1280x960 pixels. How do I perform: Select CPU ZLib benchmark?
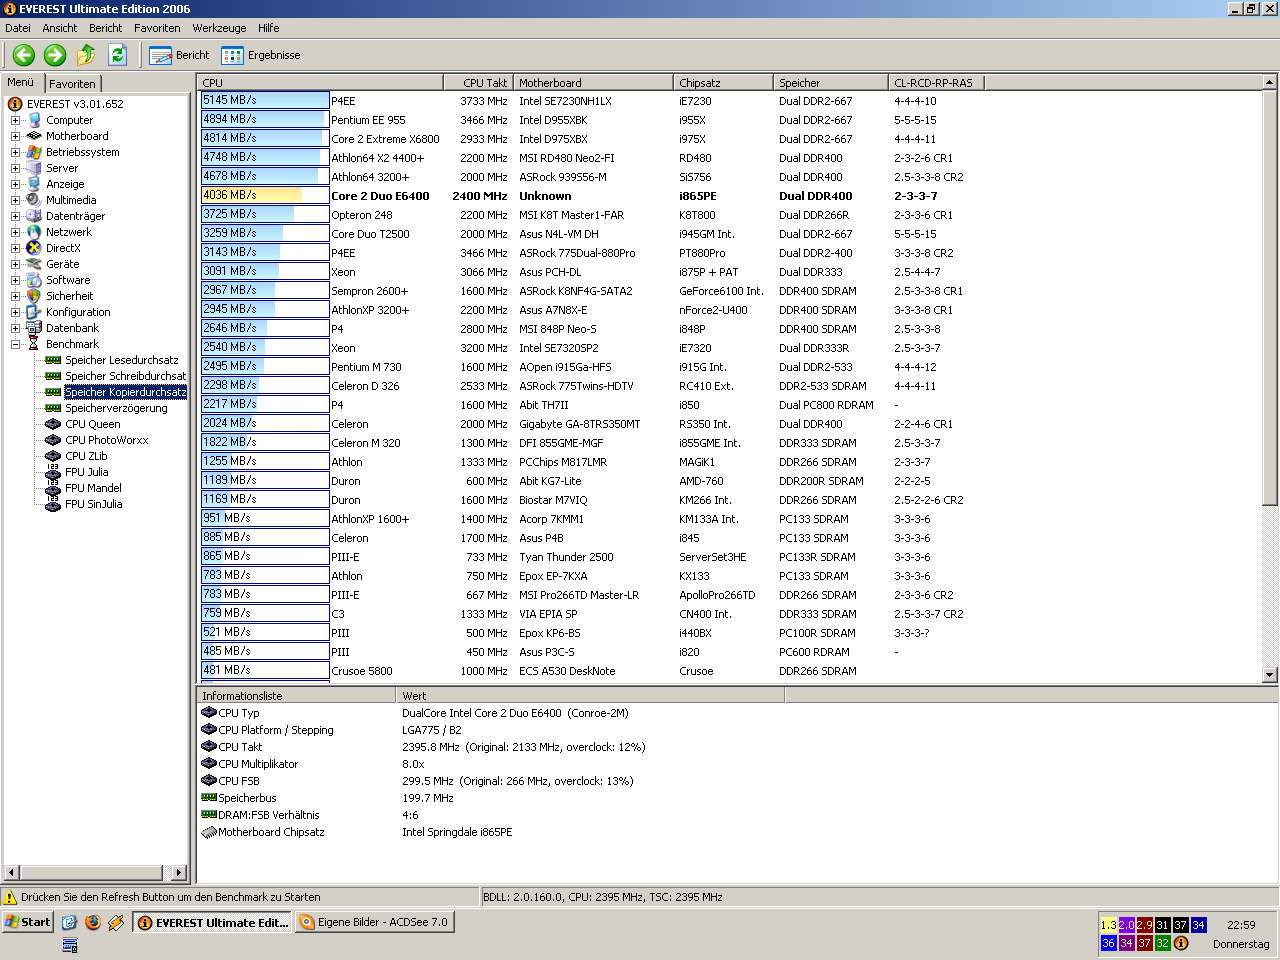tap(86, 456)
